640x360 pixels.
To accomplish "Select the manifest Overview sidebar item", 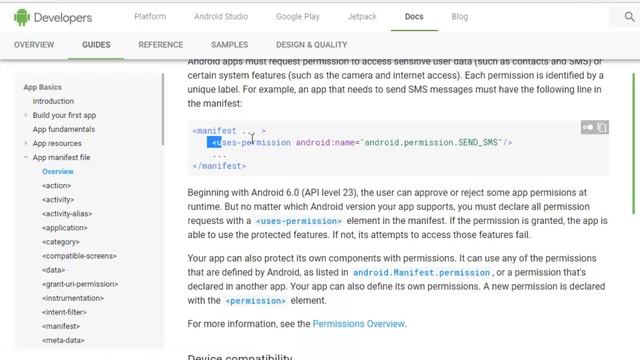I will (58, 171).
